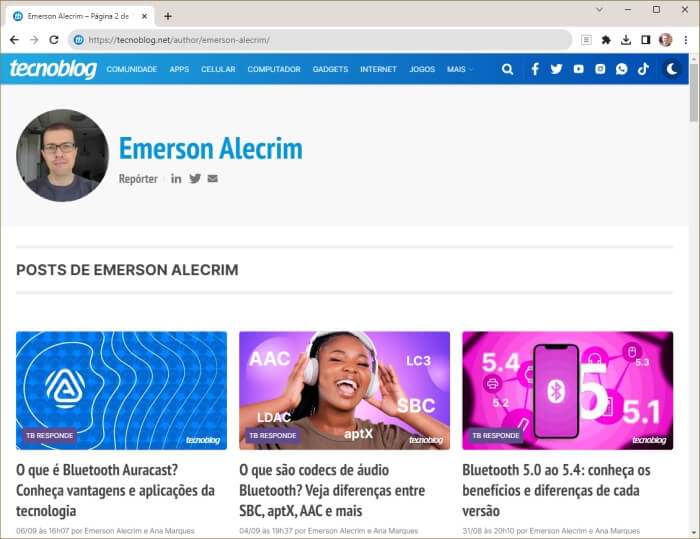The width and height of the screenshot is (700, 539).
Task: Open GADGETS menu item
Action: [x=330, y=69]
